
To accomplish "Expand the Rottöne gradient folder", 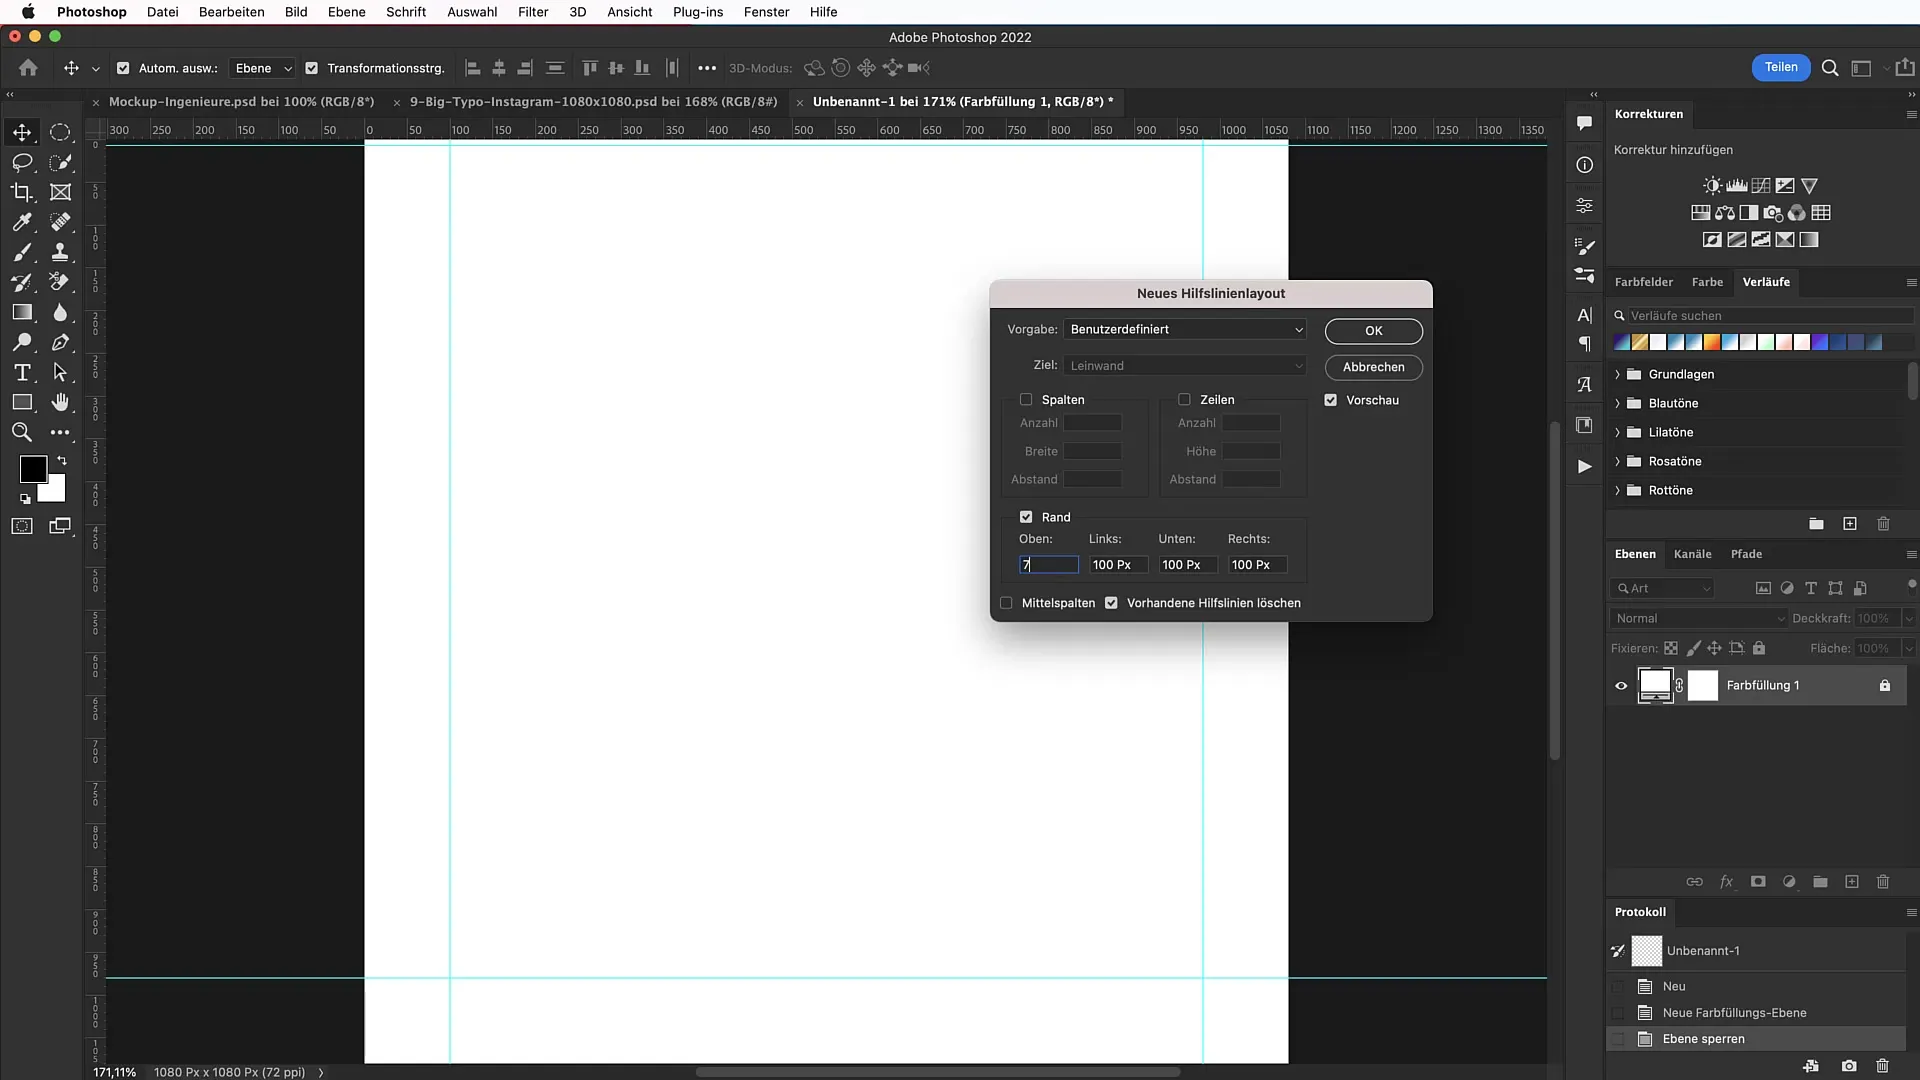I will pyautogui.click(x=1617, y=490).
